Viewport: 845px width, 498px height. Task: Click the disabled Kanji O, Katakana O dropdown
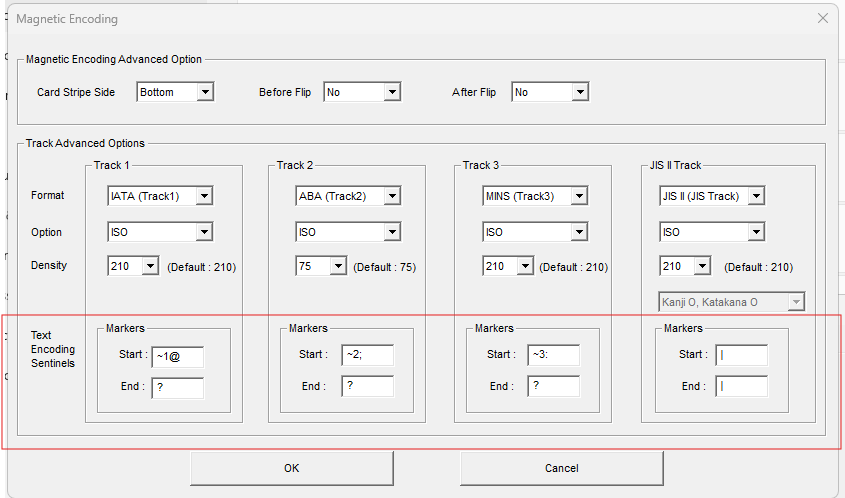click(732, 302)
